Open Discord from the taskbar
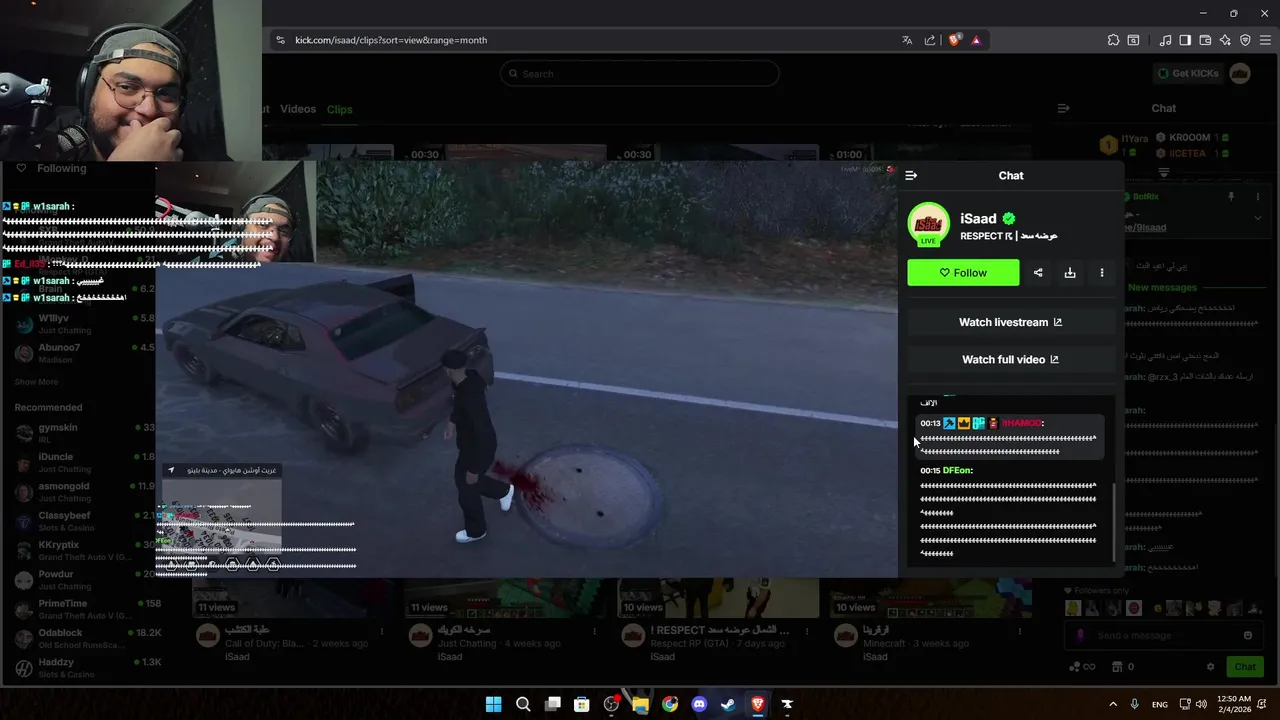This screenshot has width=1280, height=720. click(x=699, y=704)
